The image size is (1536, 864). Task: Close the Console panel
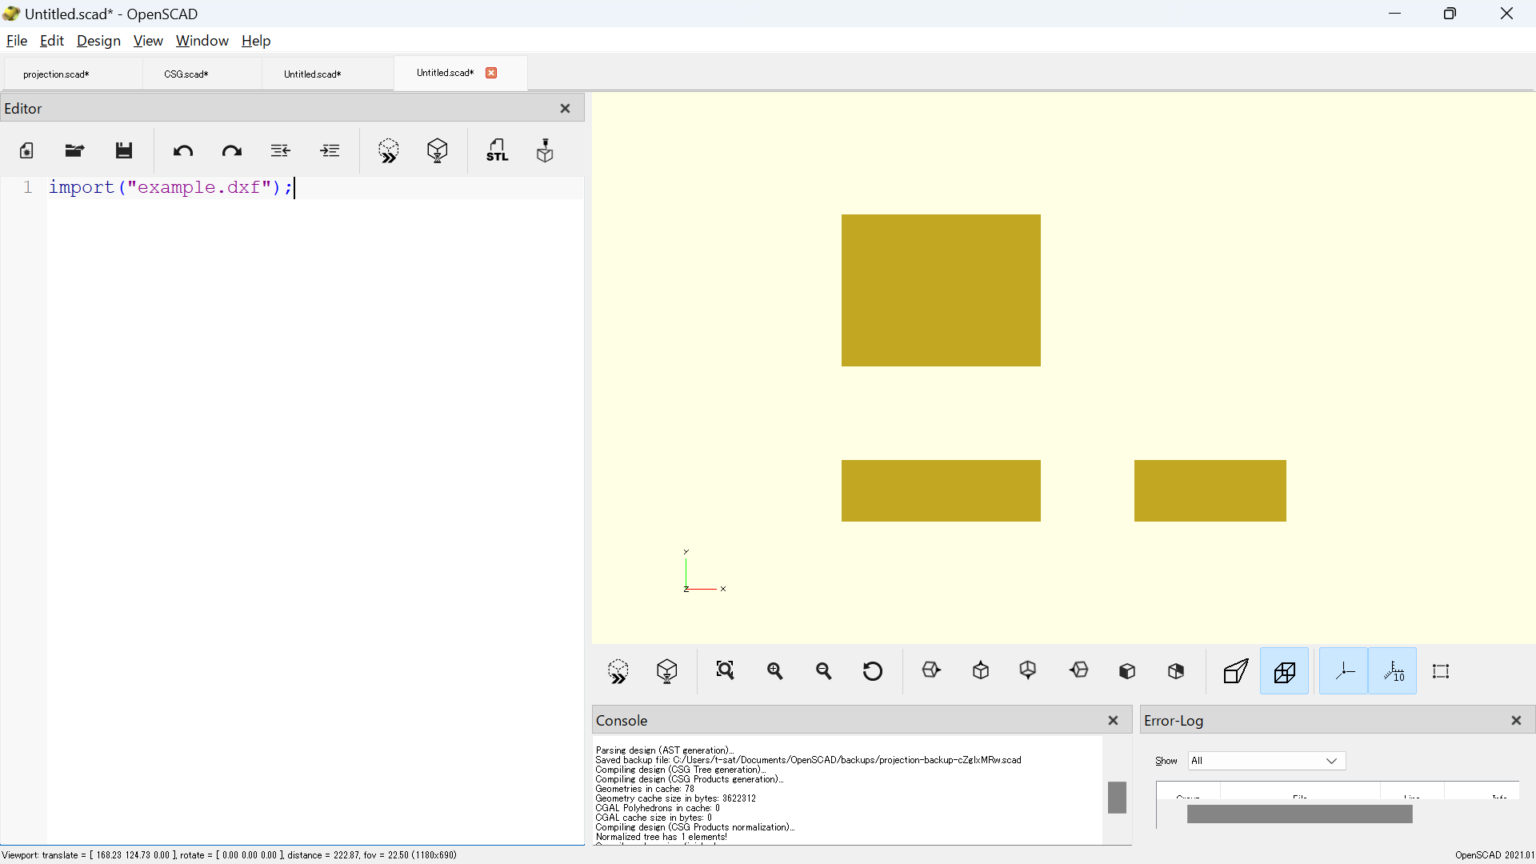[x=1112, y=720]
